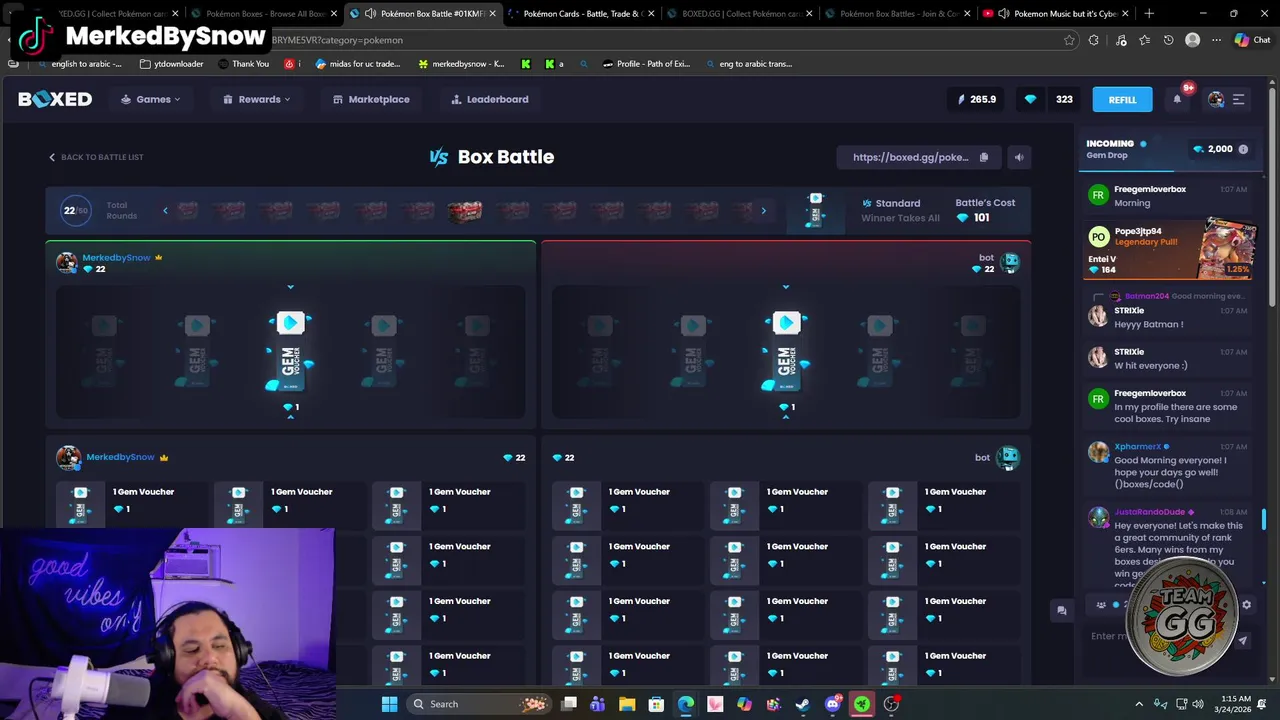Screen dimensions: 1280x720
Task: Show previous boxes in rounds carousel
Action: point(165,210)
